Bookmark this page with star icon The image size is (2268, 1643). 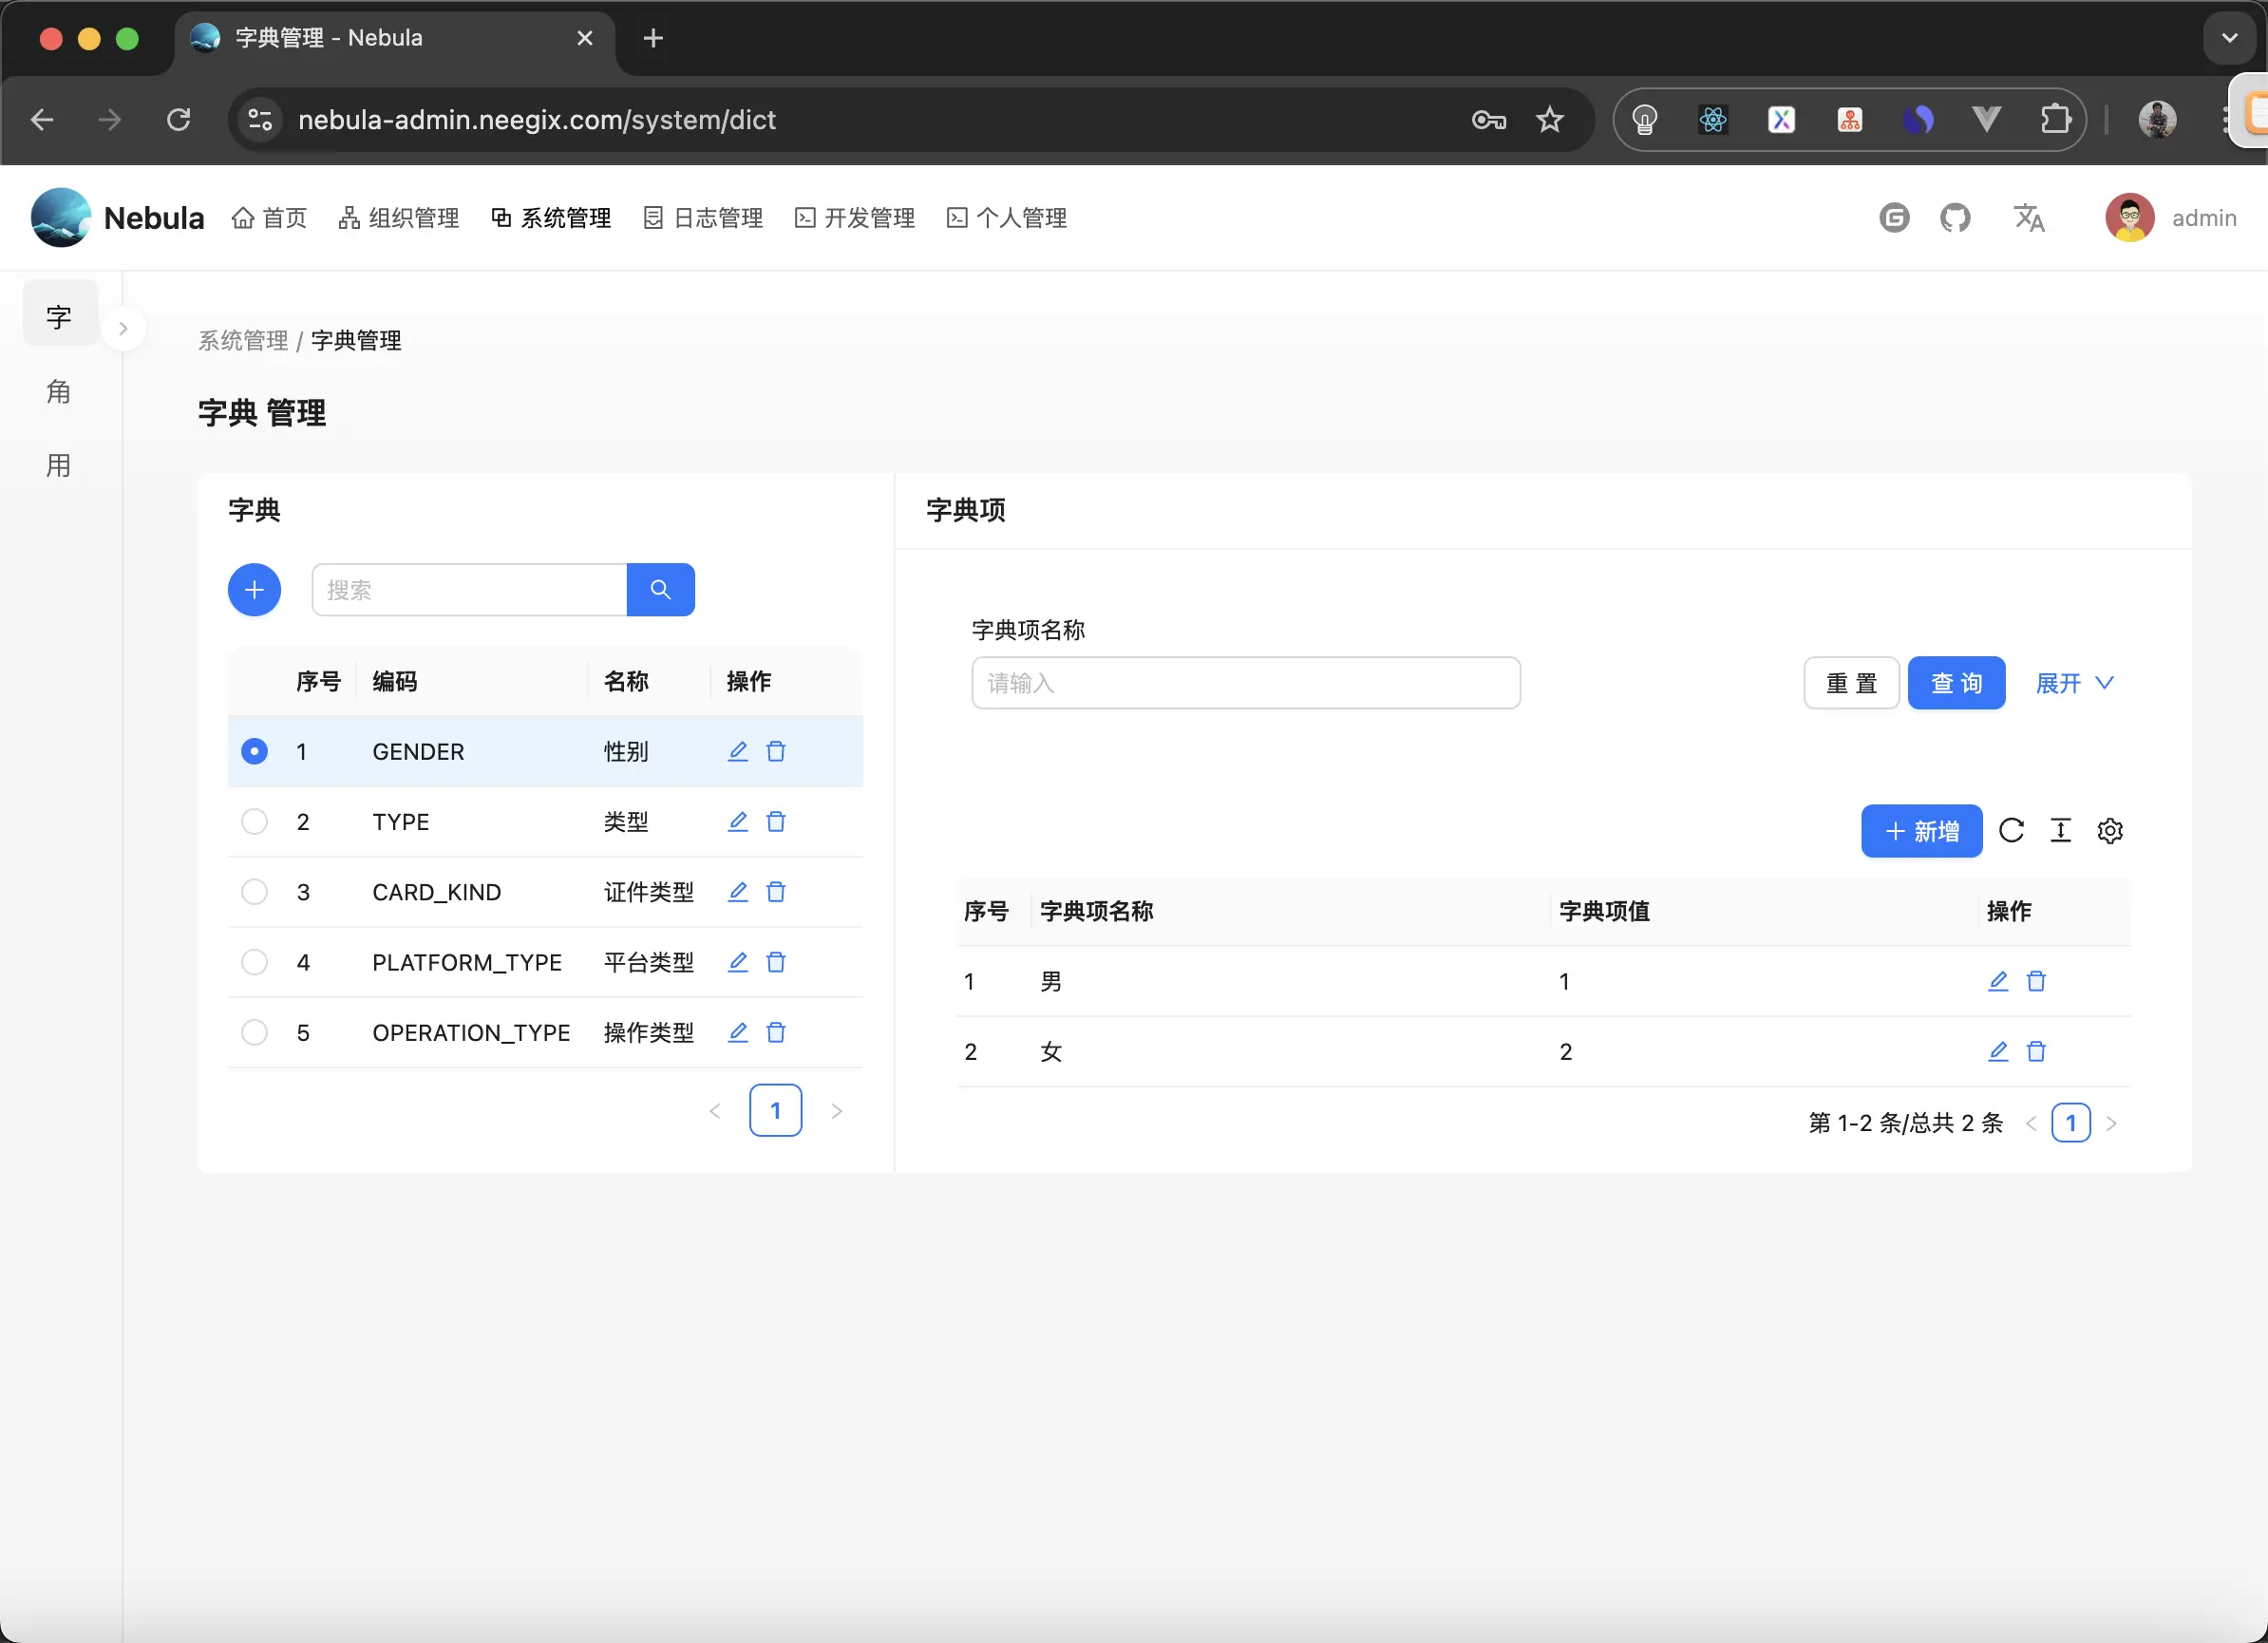pos(1549,120)
